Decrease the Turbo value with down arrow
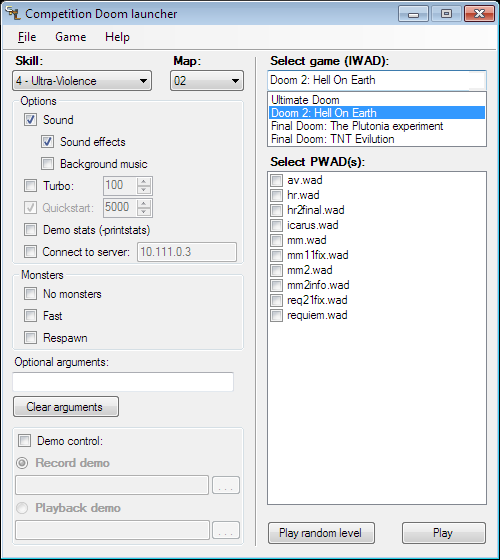Image resolution: width=500 pixels, height=560 pixels. point(144,190)
